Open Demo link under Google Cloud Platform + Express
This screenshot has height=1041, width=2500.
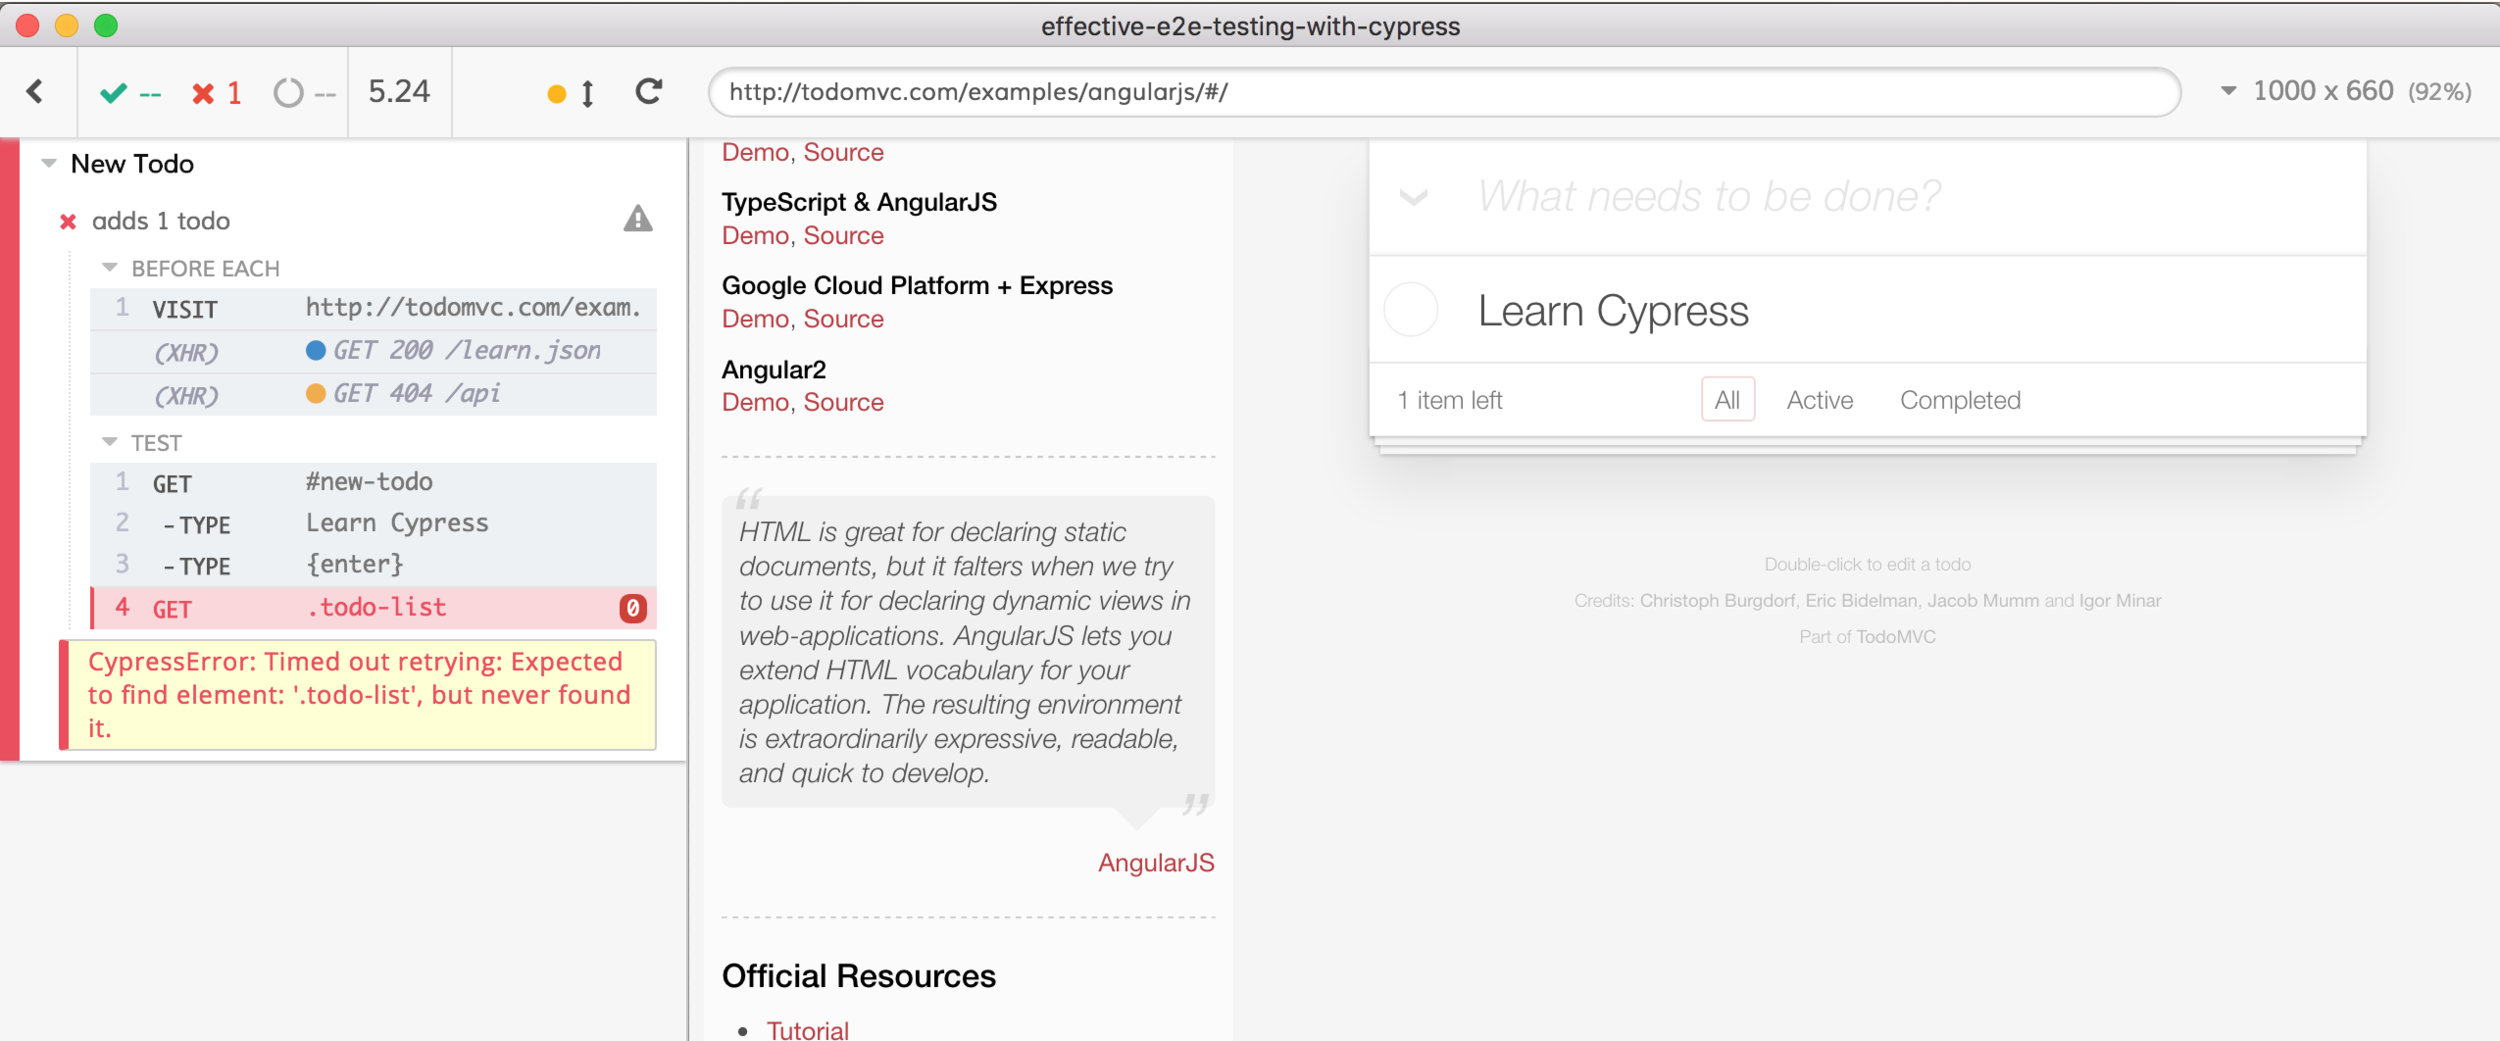[x=755, y=319]
